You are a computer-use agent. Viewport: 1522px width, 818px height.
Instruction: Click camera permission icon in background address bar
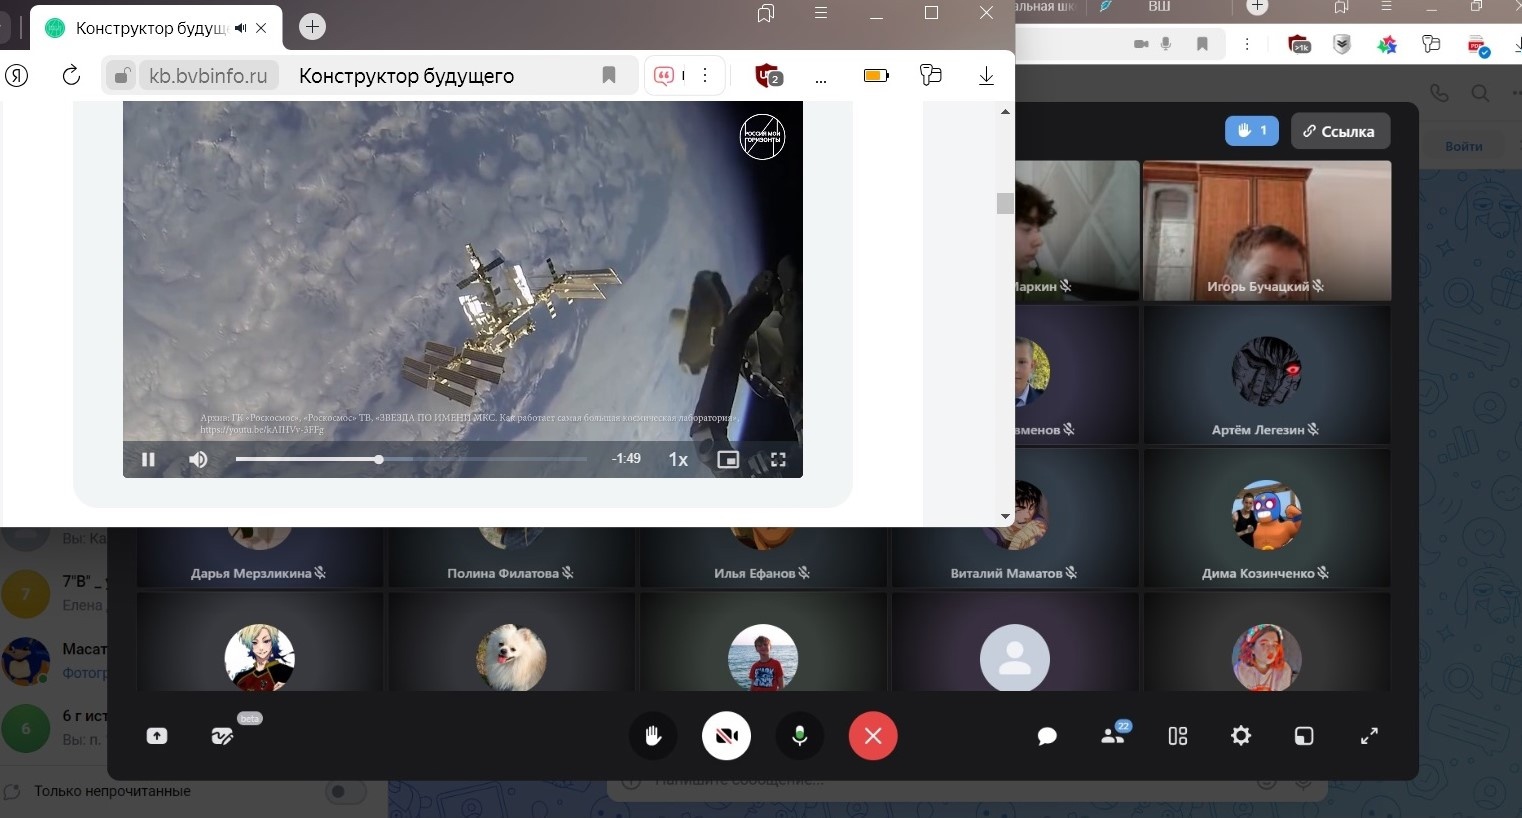tap(1141, 44)
